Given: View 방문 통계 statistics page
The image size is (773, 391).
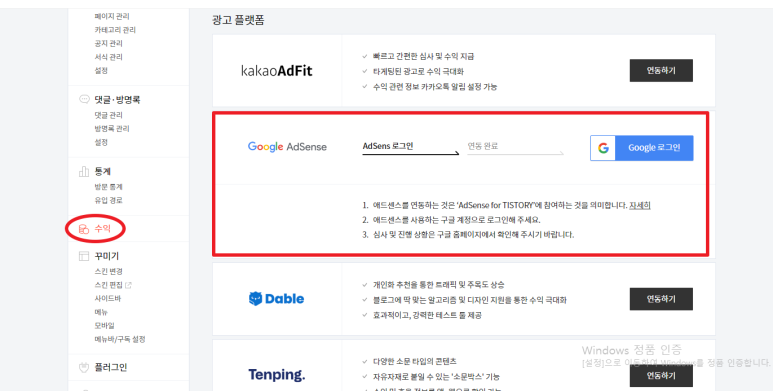Looking at the screenshot, I should pos(108,187).
